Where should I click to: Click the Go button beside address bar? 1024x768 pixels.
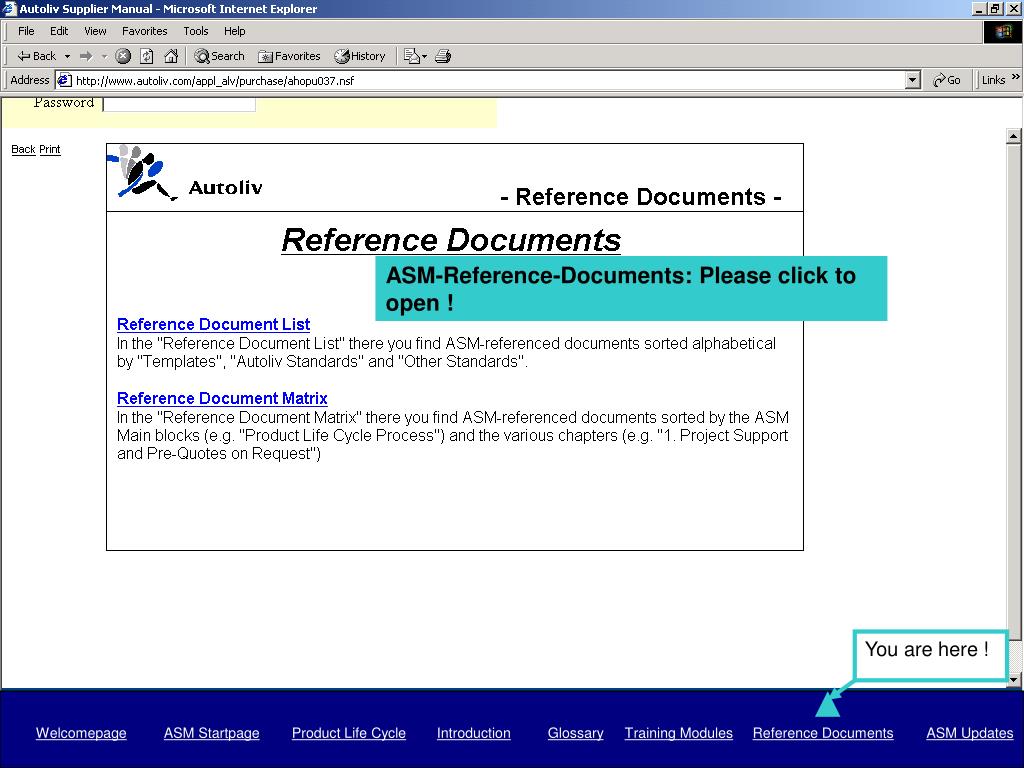tap(947, 80)
